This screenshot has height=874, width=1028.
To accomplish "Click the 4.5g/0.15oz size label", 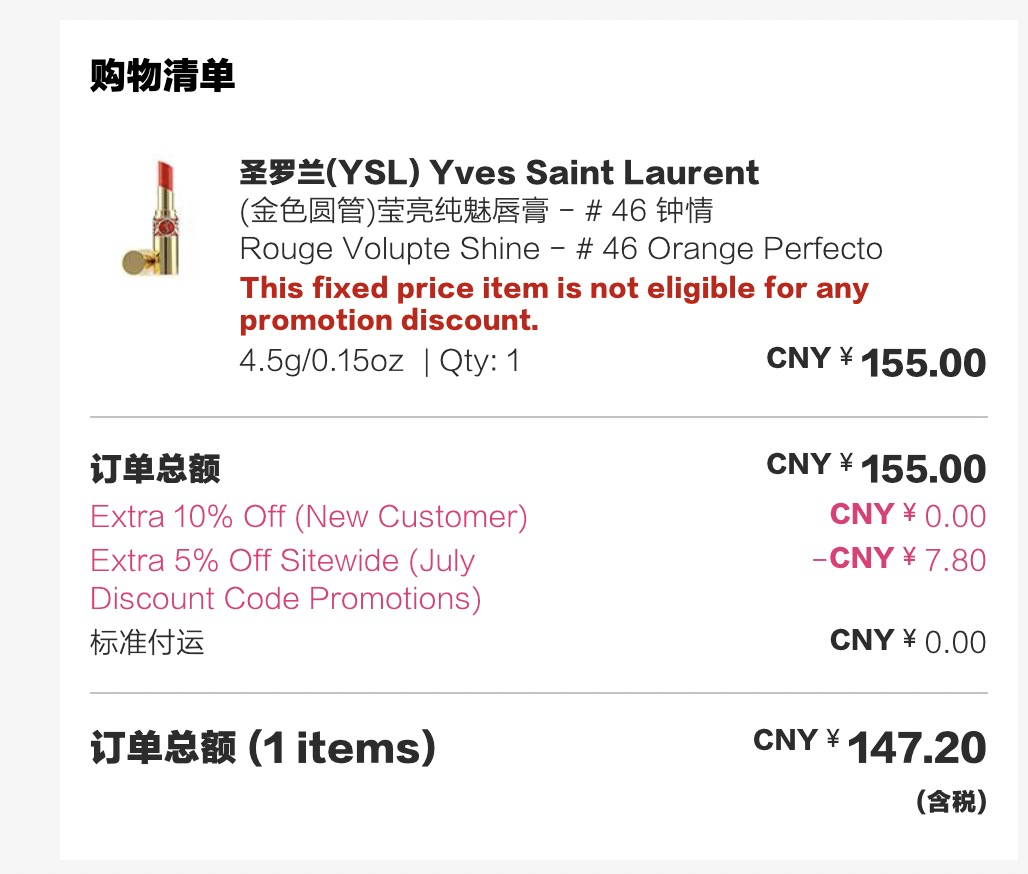I will click(321, 361).
